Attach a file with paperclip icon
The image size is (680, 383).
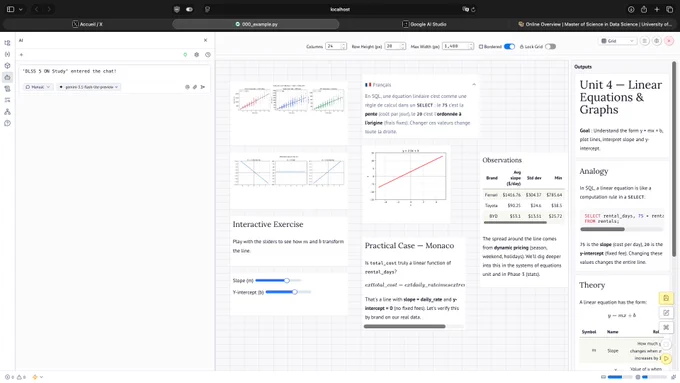195,87
